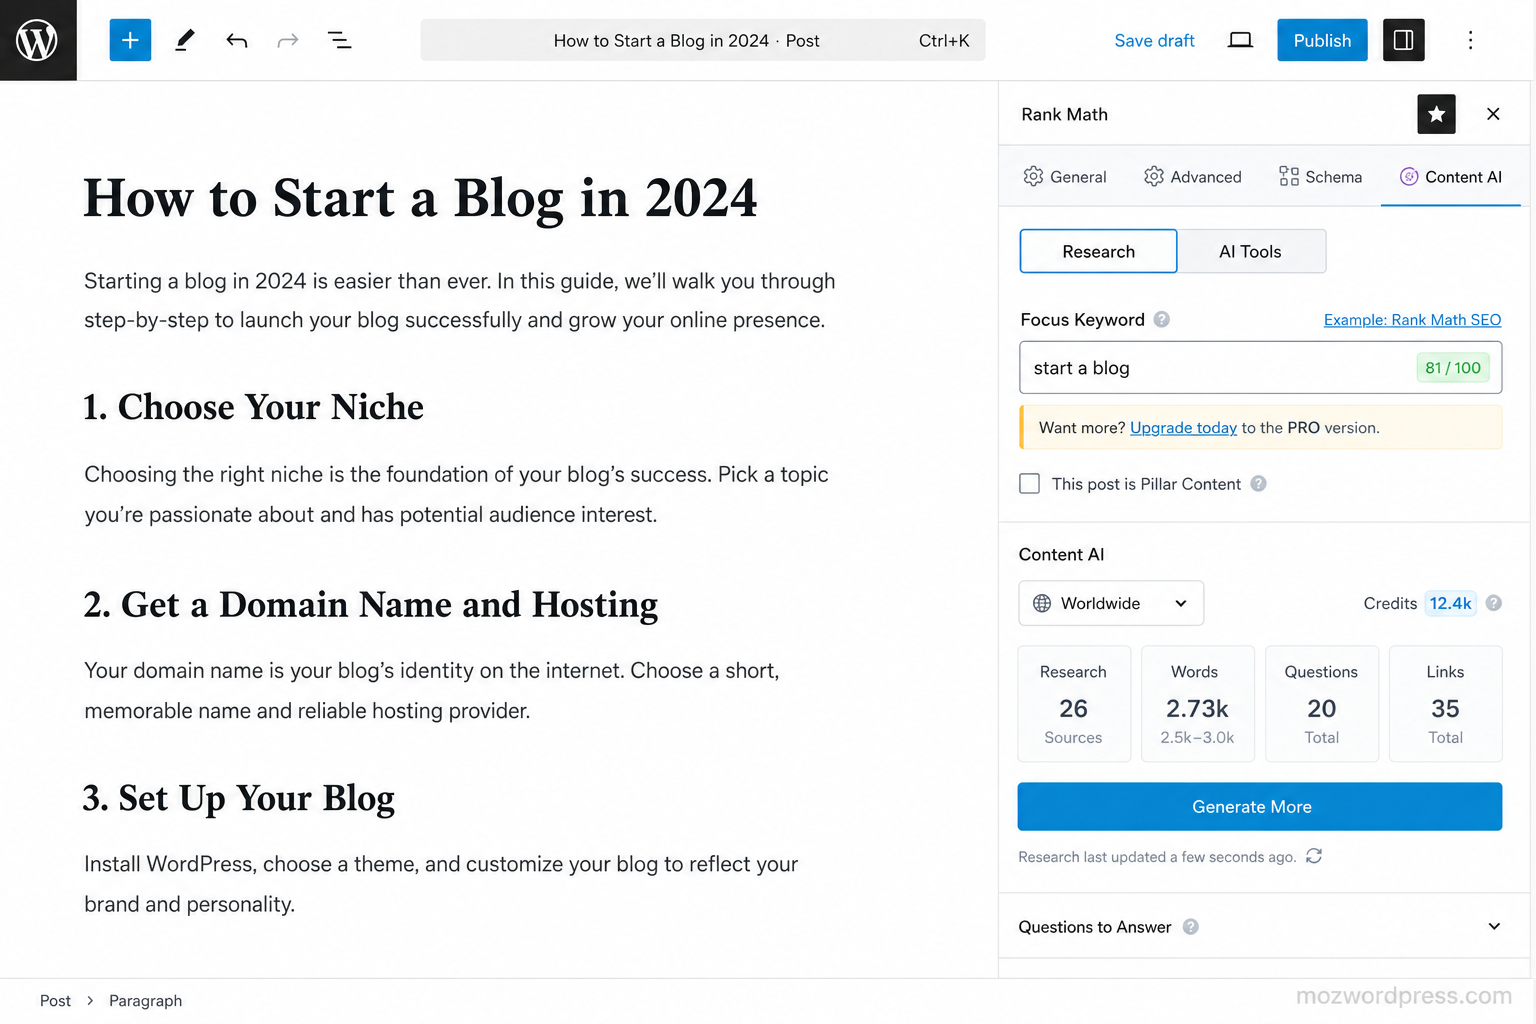Click the Focus Keyword help icon
Screen dimensions: 1536x1024
[x=1162, y=320]
